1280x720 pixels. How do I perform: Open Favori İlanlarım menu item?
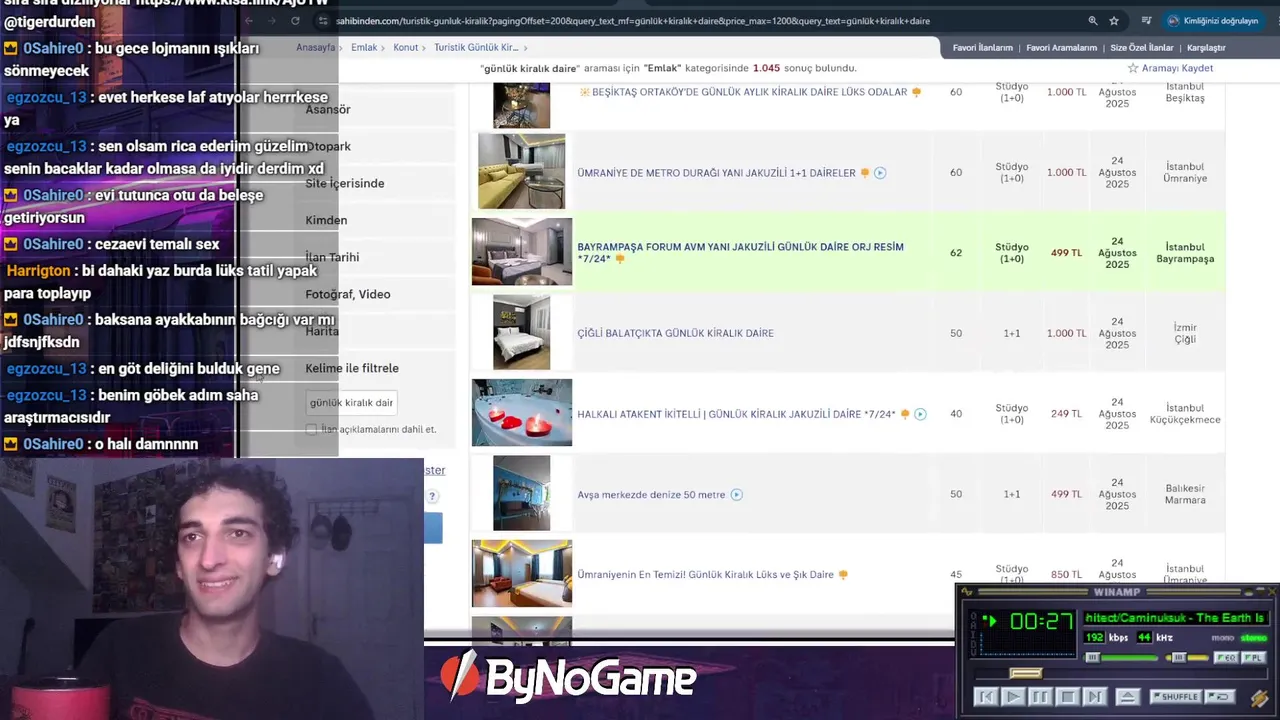pos(982,48)
